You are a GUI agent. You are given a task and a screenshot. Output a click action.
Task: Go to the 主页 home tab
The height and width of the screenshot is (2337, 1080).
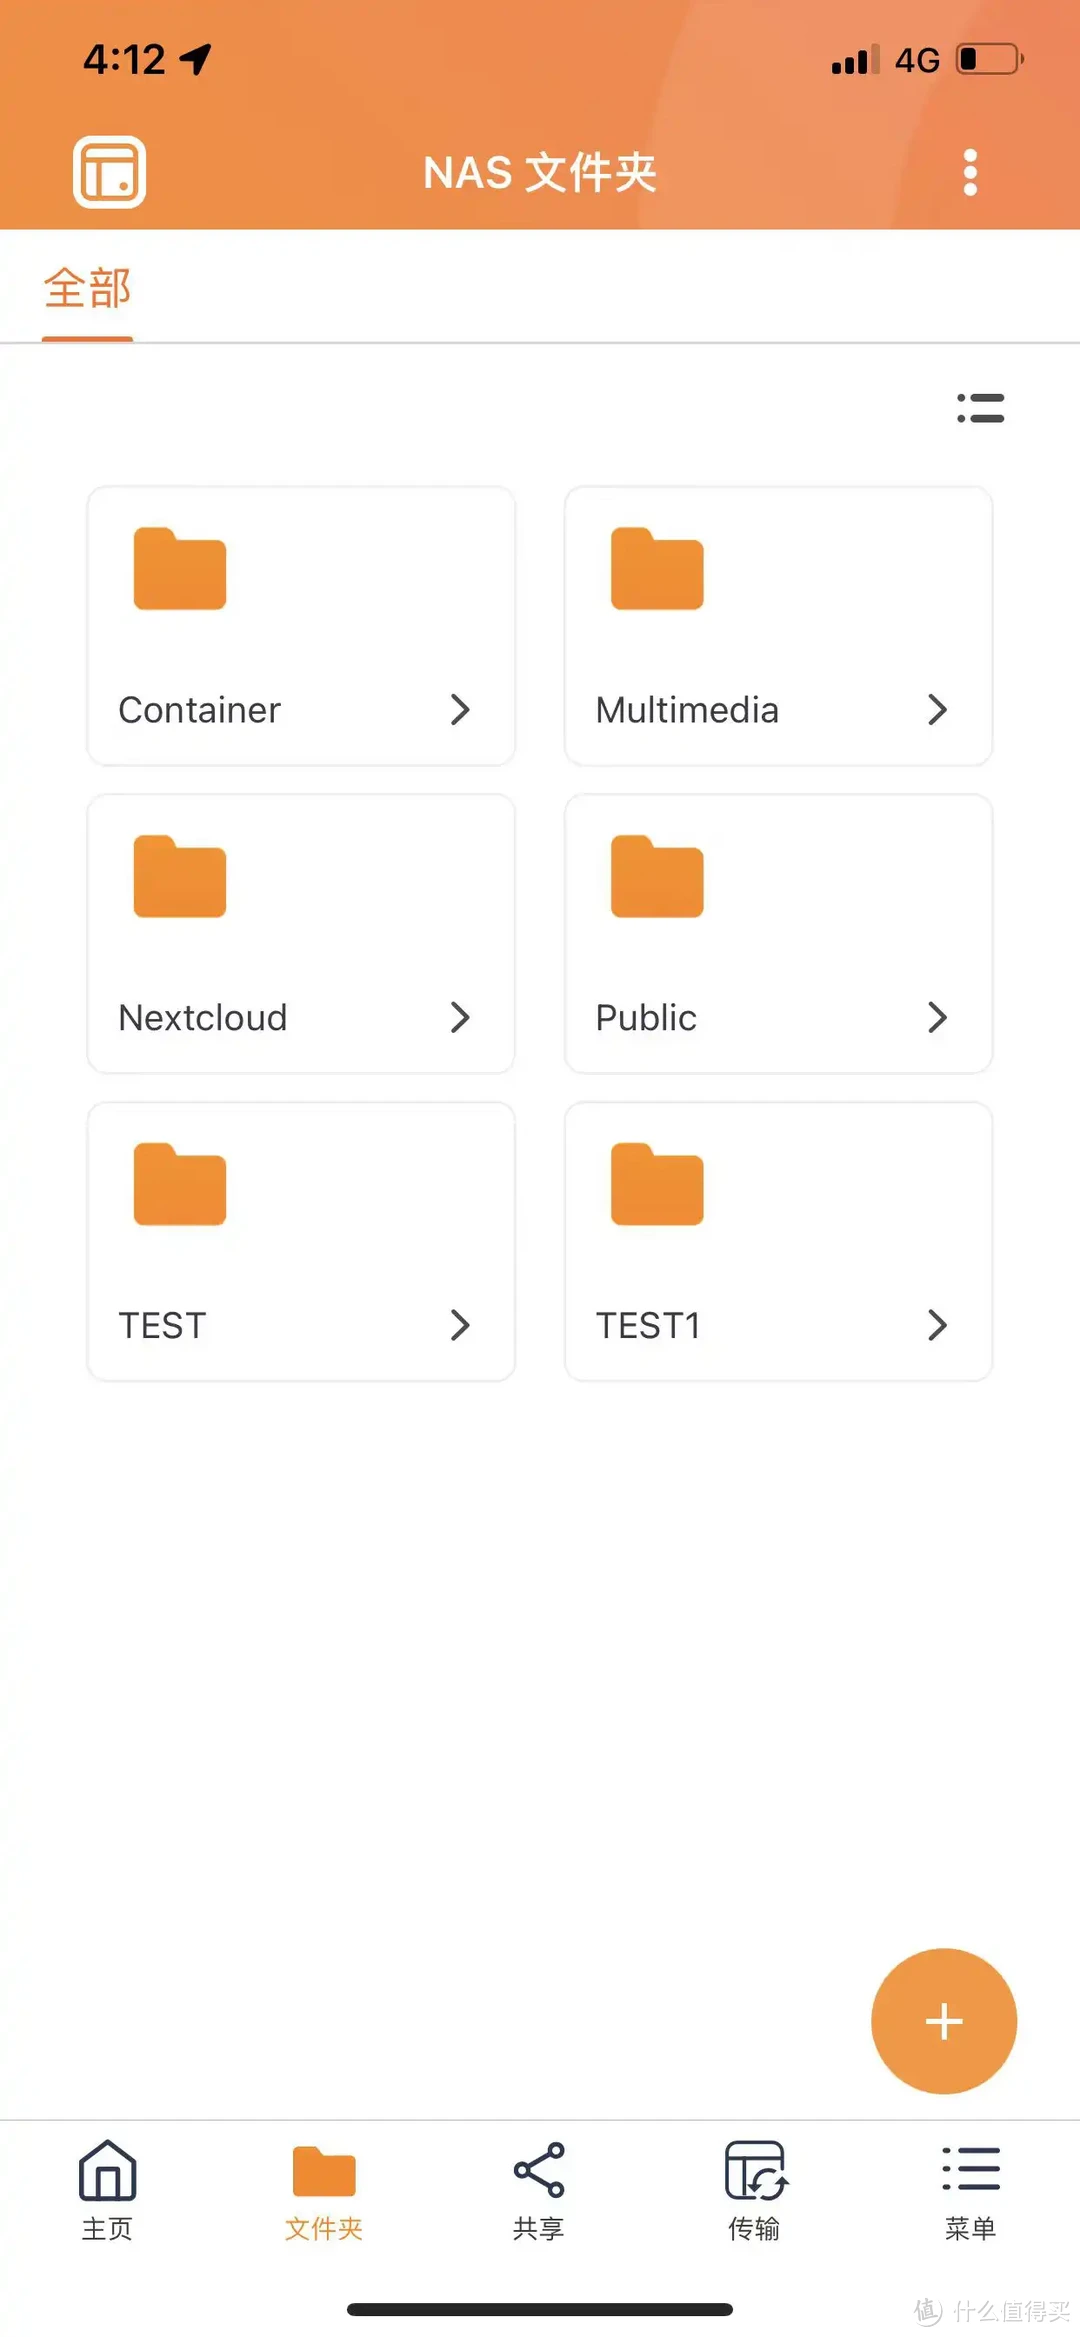(107, 2188)
